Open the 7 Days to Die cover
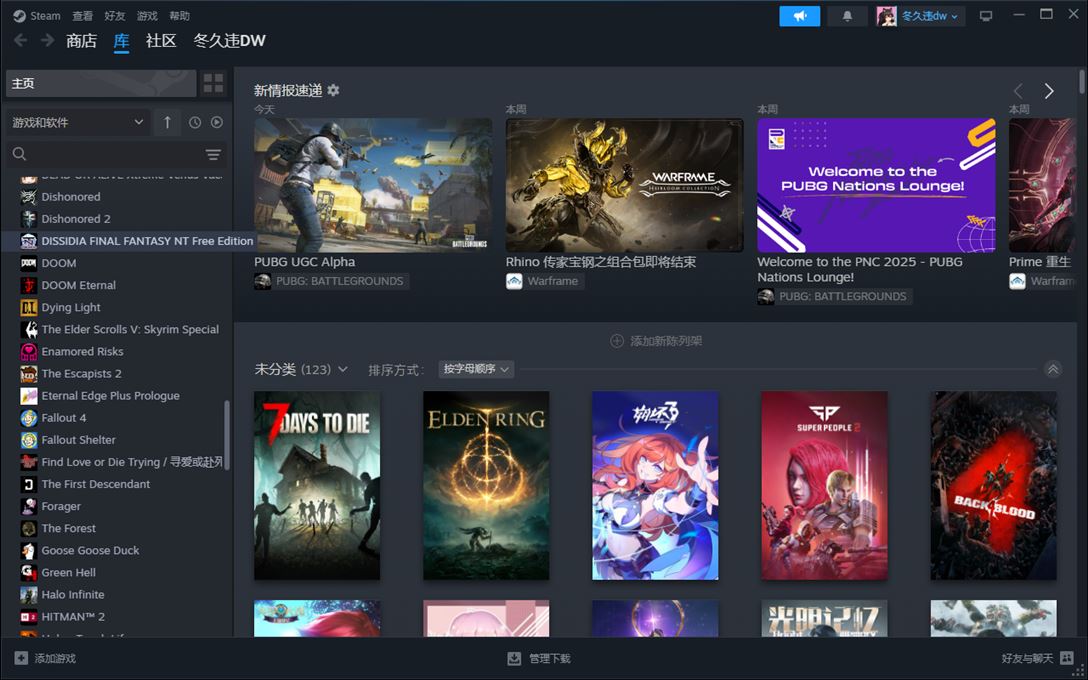This screenshot has width=1088, height=680. point(317,486)
